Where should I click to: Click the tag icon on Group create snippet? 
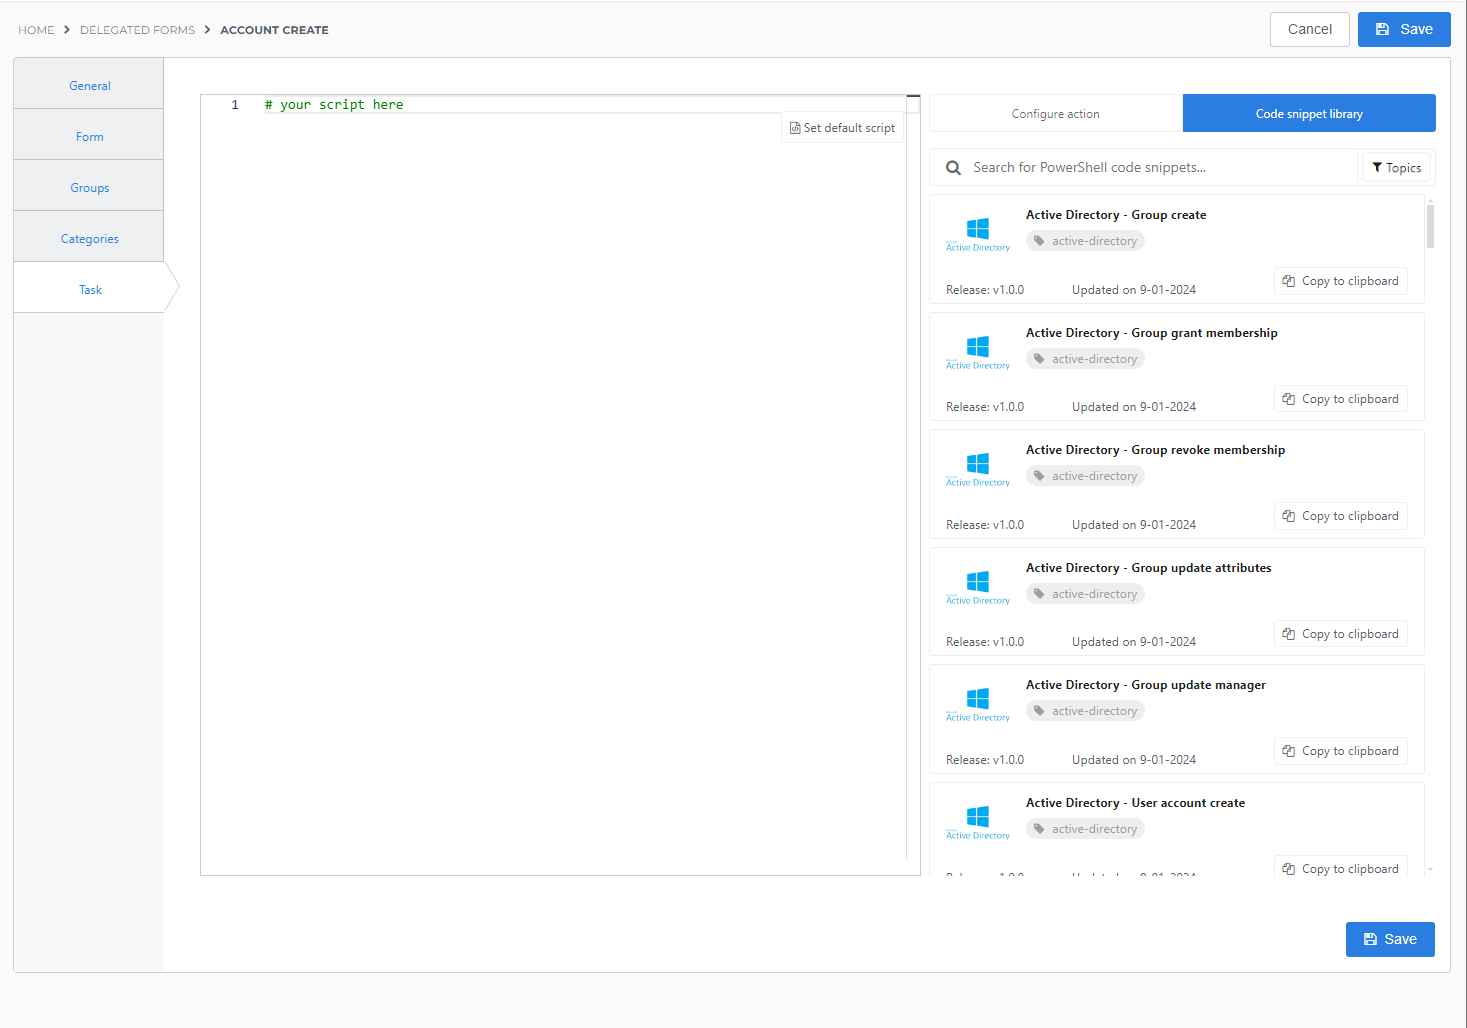pos(1039,241)
